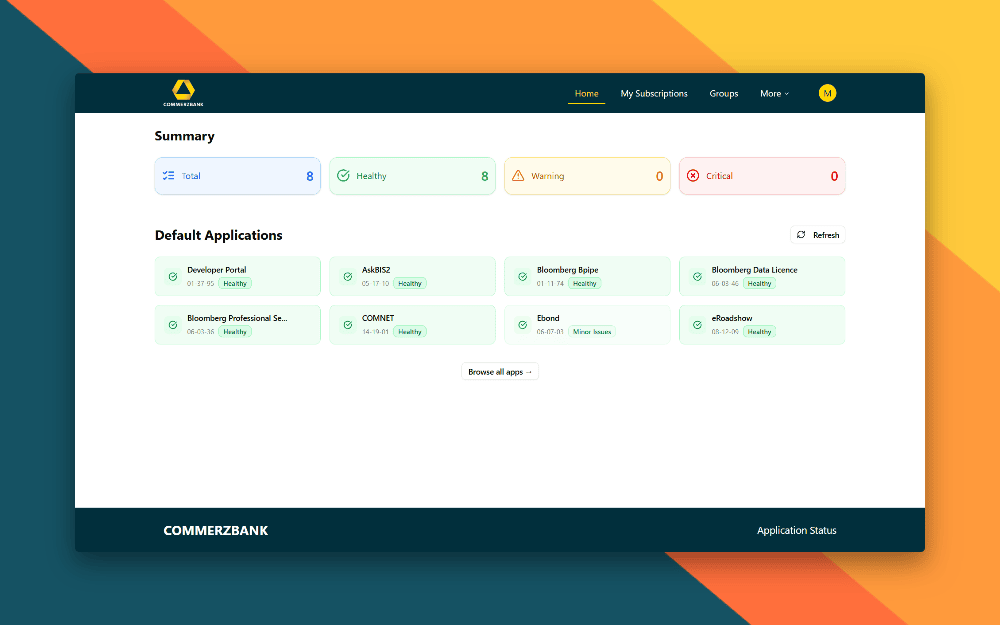The image size is (1000, 625).
Task: Open the Groups page
Action: pyautogui.click(x=724, y=93)
